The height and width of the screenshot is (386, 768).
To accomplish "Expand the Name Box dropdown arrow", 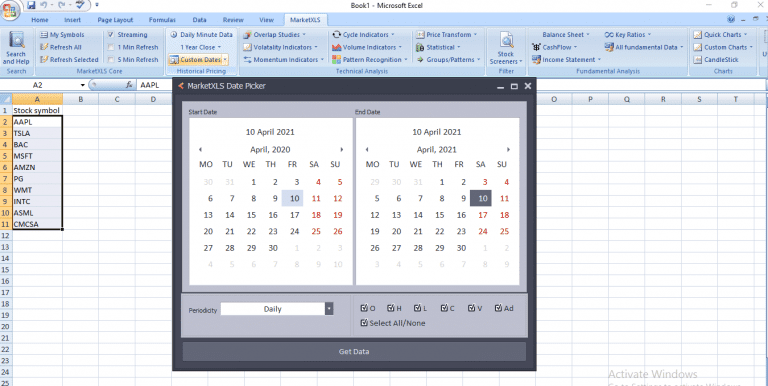I will (x=83, y=85).
